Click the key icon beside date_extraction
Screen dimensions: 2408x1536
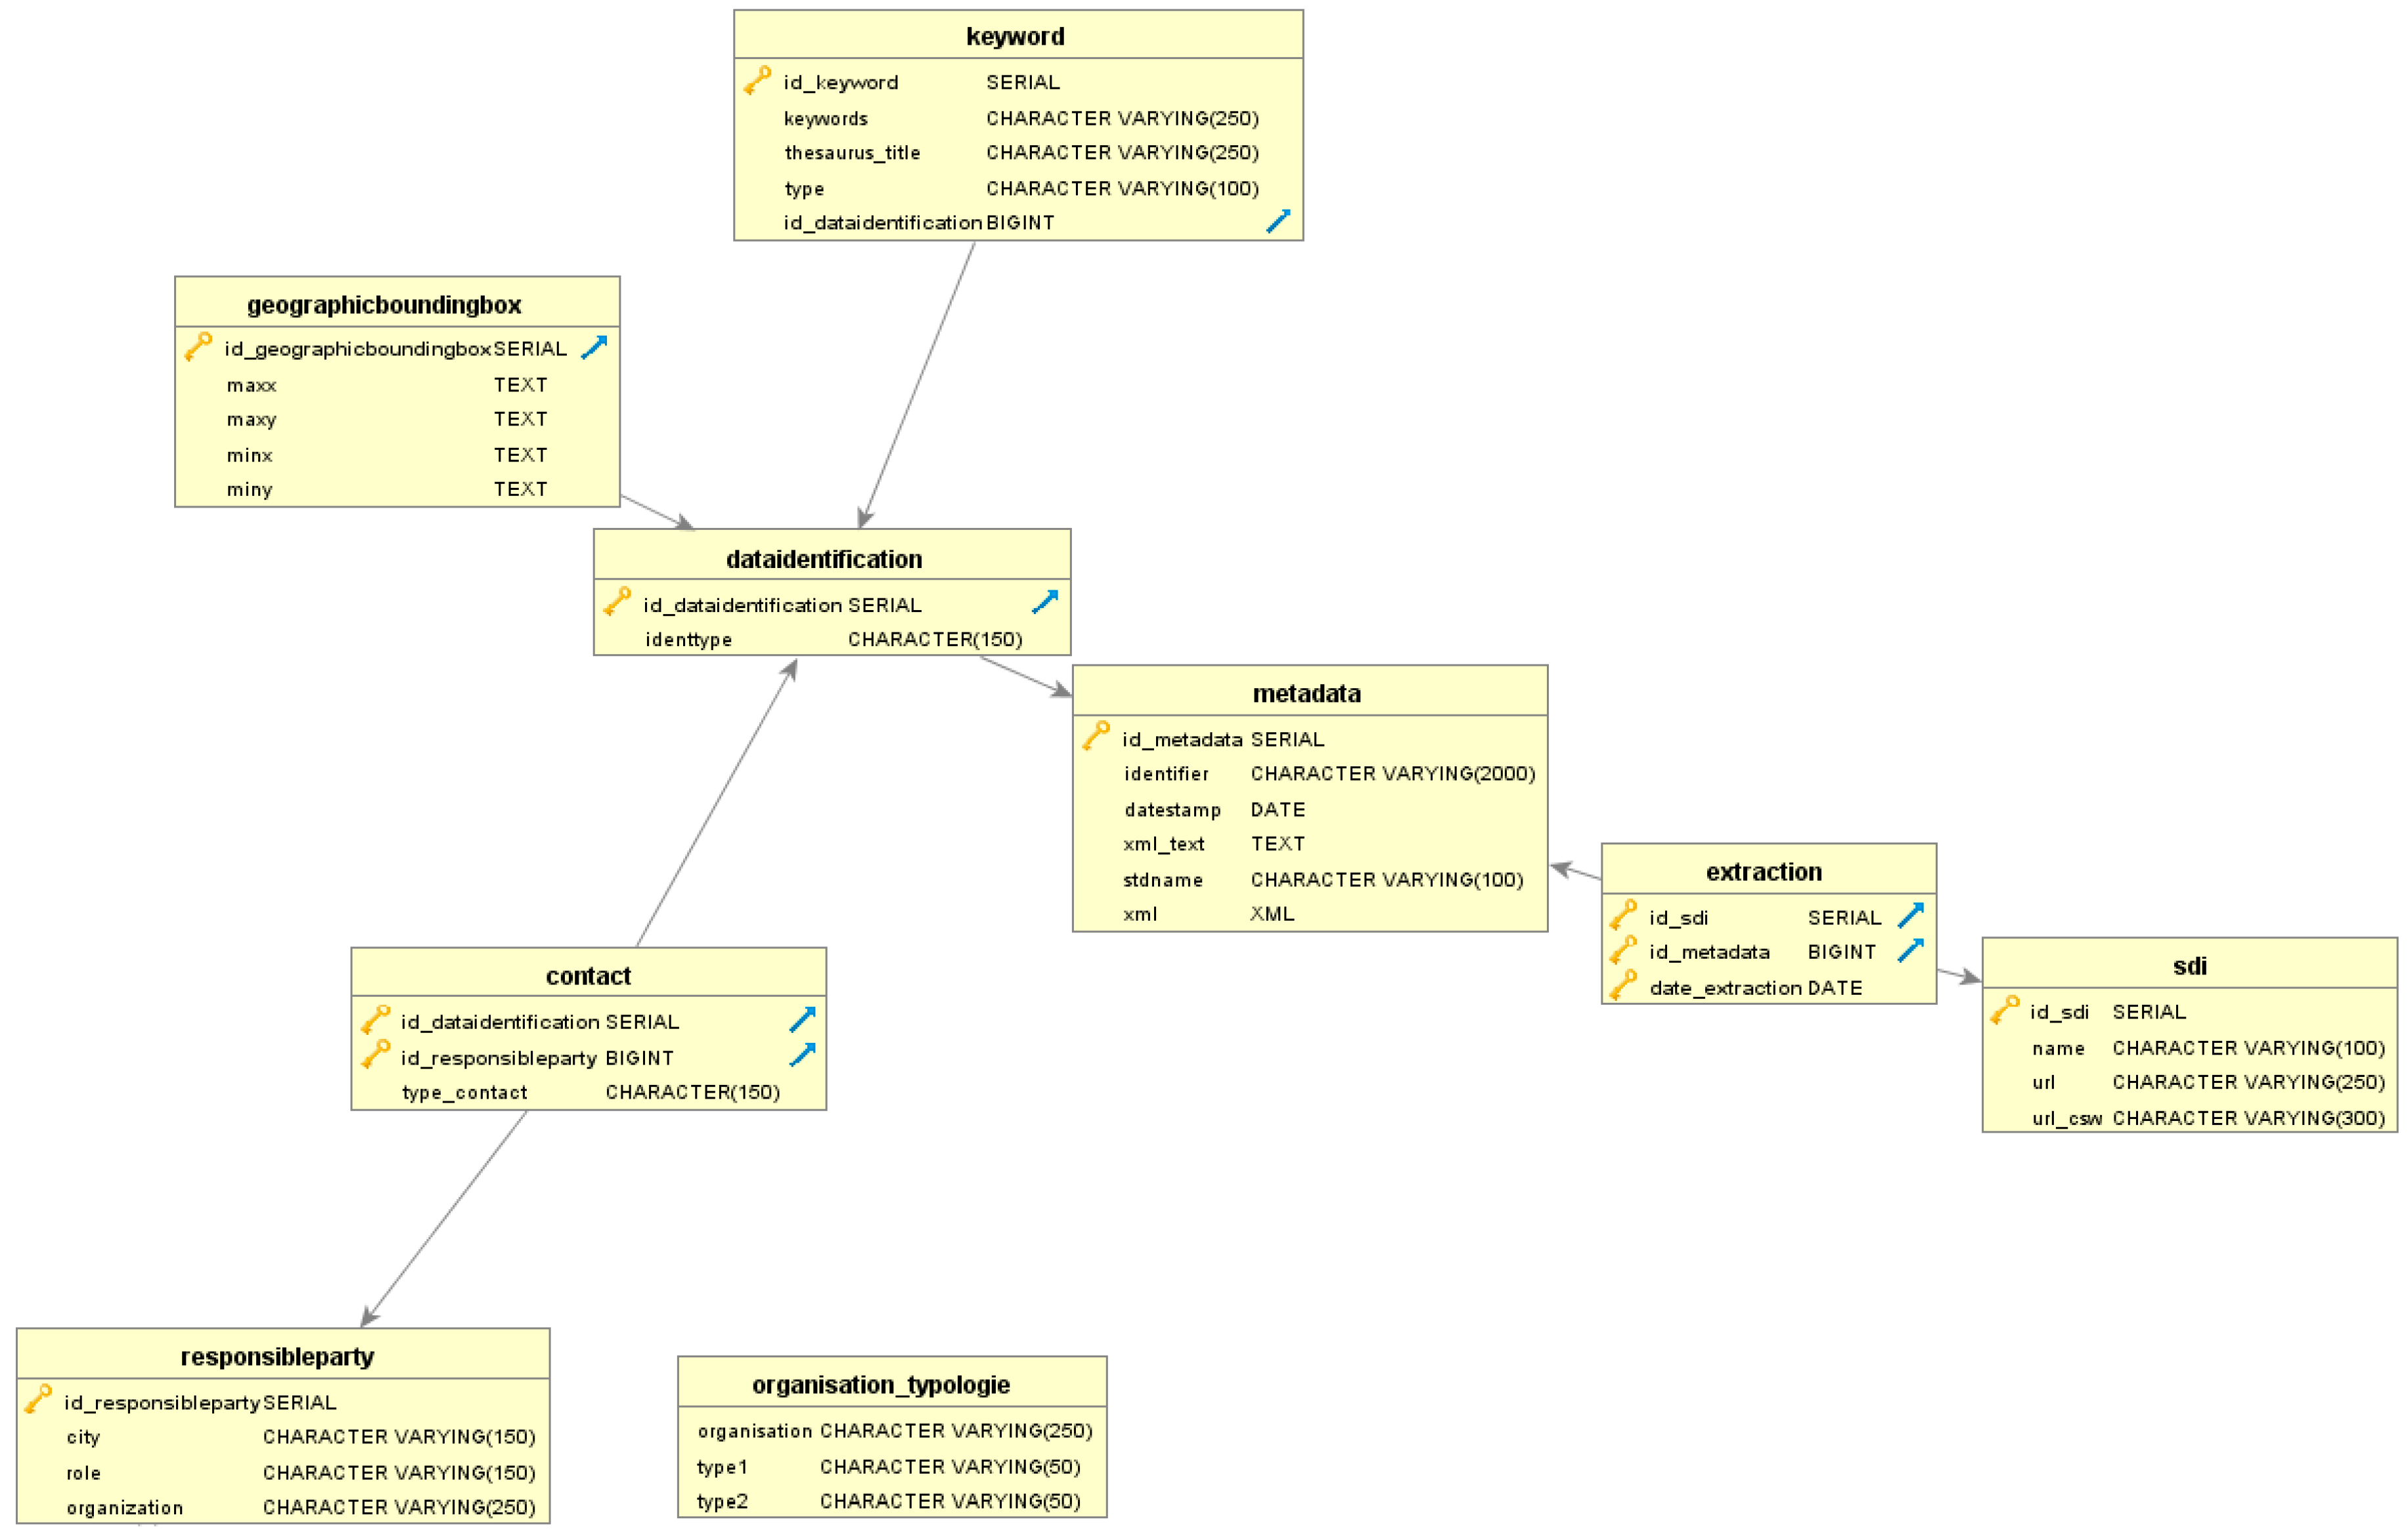click(1623, 986)
